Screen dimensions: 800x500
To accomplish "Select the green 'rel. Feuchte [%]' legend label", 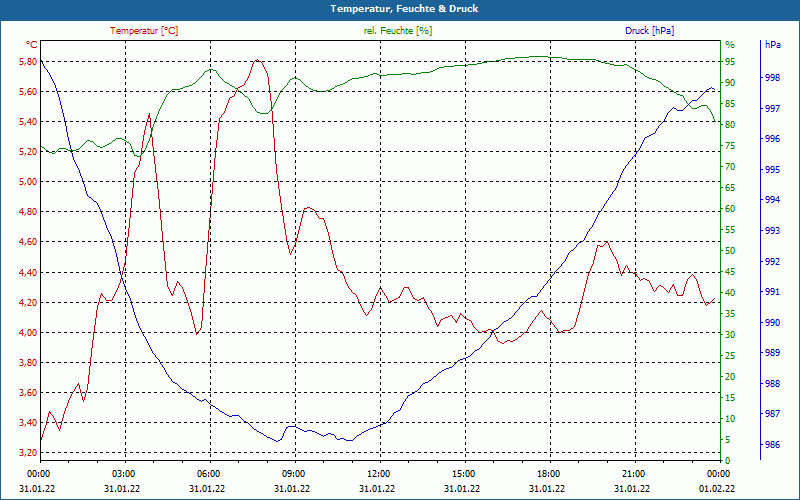I will coord(398,31).
